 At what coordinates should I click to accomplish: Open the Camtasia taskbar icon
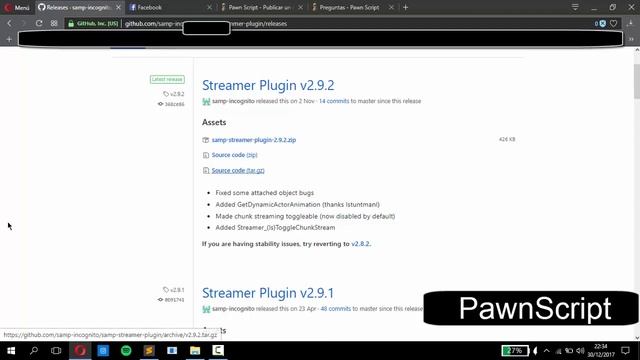point(218,351)
